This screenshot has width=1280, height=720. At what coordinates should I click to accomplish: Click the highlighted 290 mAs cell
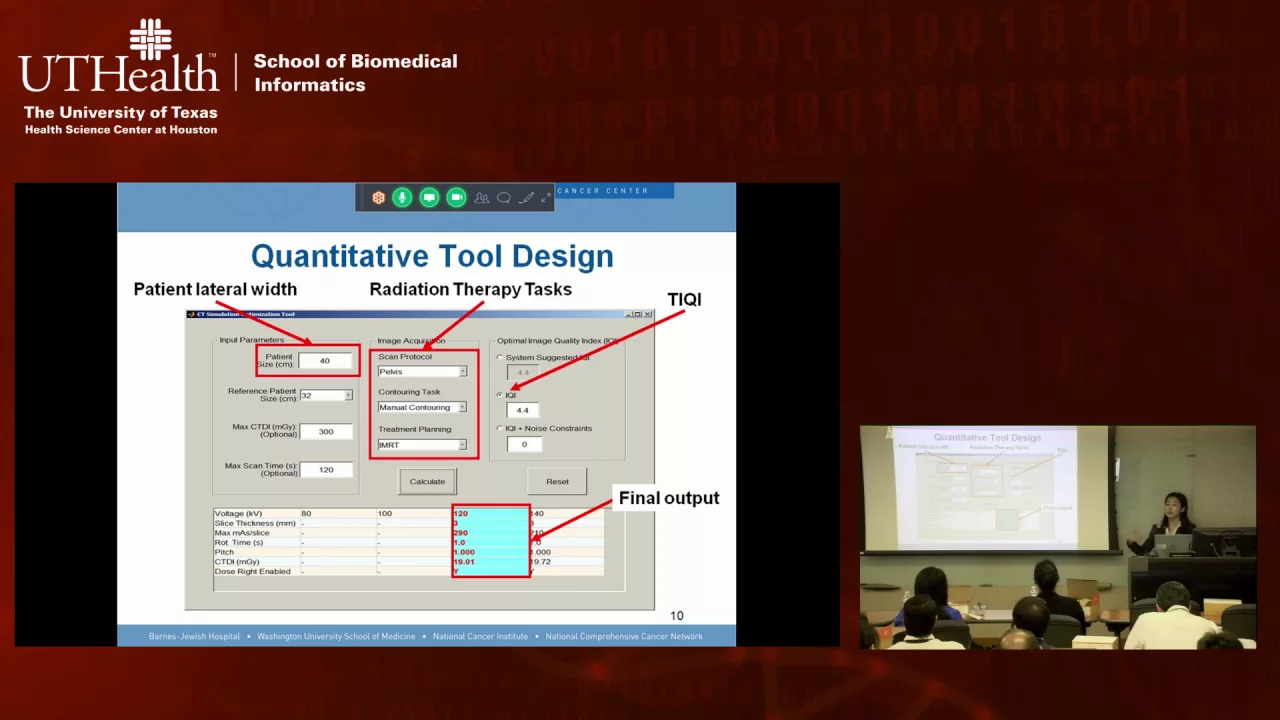(490, 533)
